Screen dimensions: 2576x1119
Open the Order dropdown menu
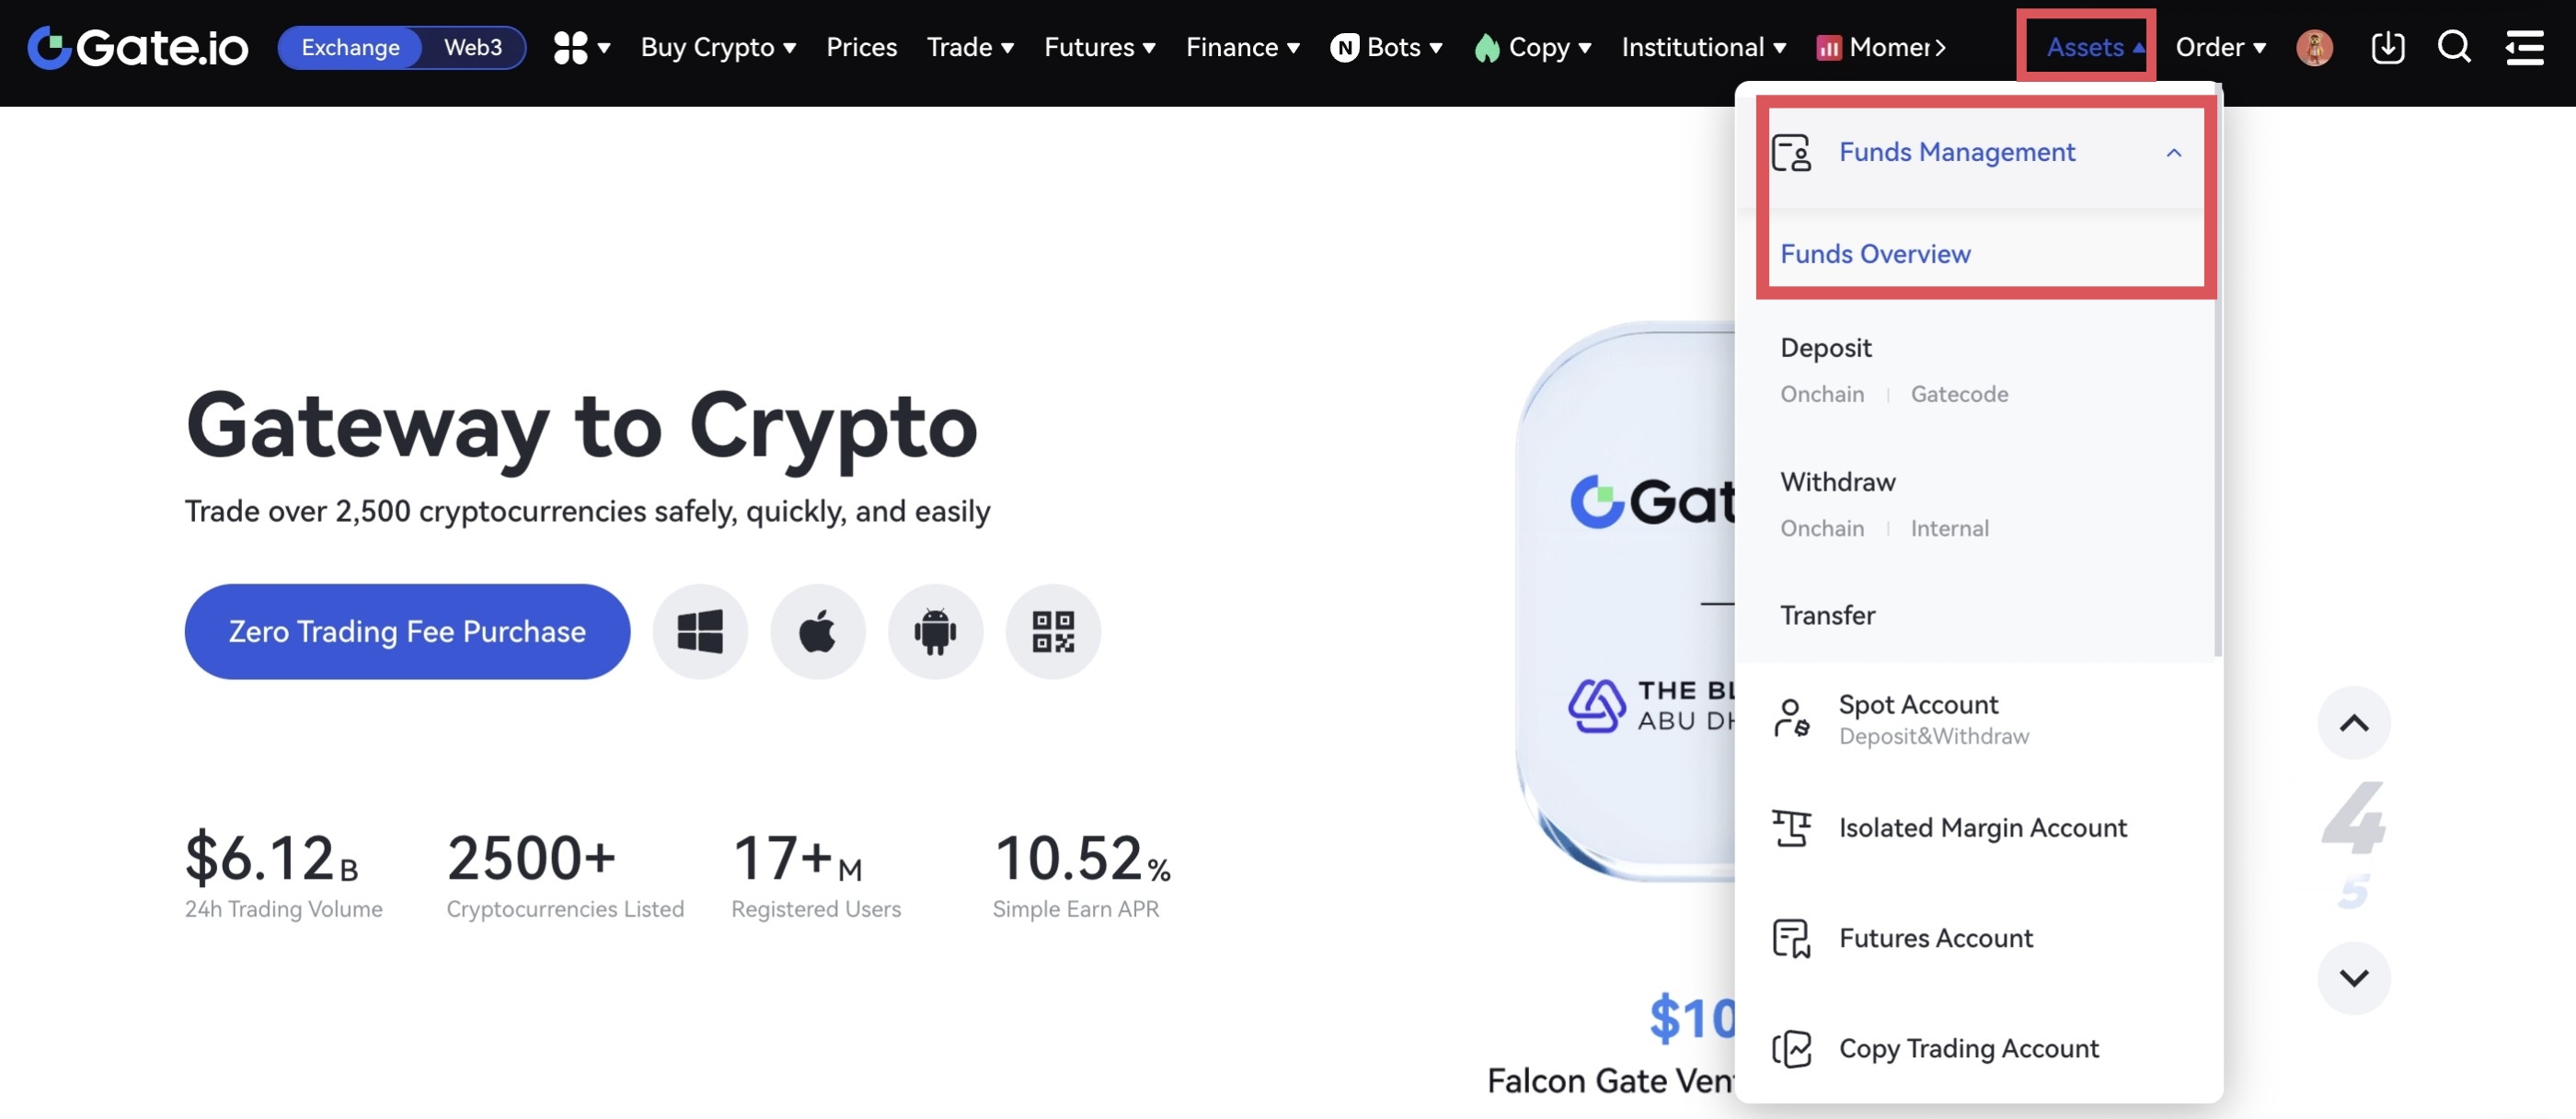coord(2220,47)
